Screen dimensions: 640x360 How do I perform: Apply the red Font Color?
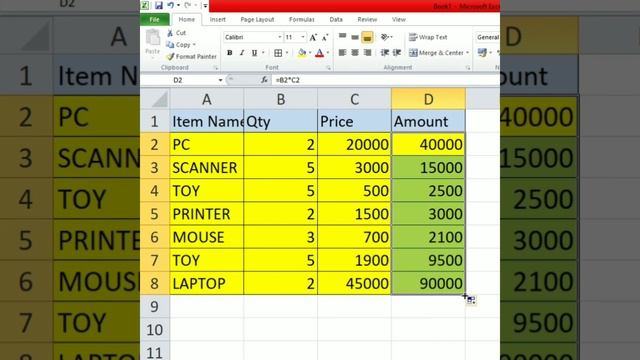pyautogui.click(x=320, y=53)
